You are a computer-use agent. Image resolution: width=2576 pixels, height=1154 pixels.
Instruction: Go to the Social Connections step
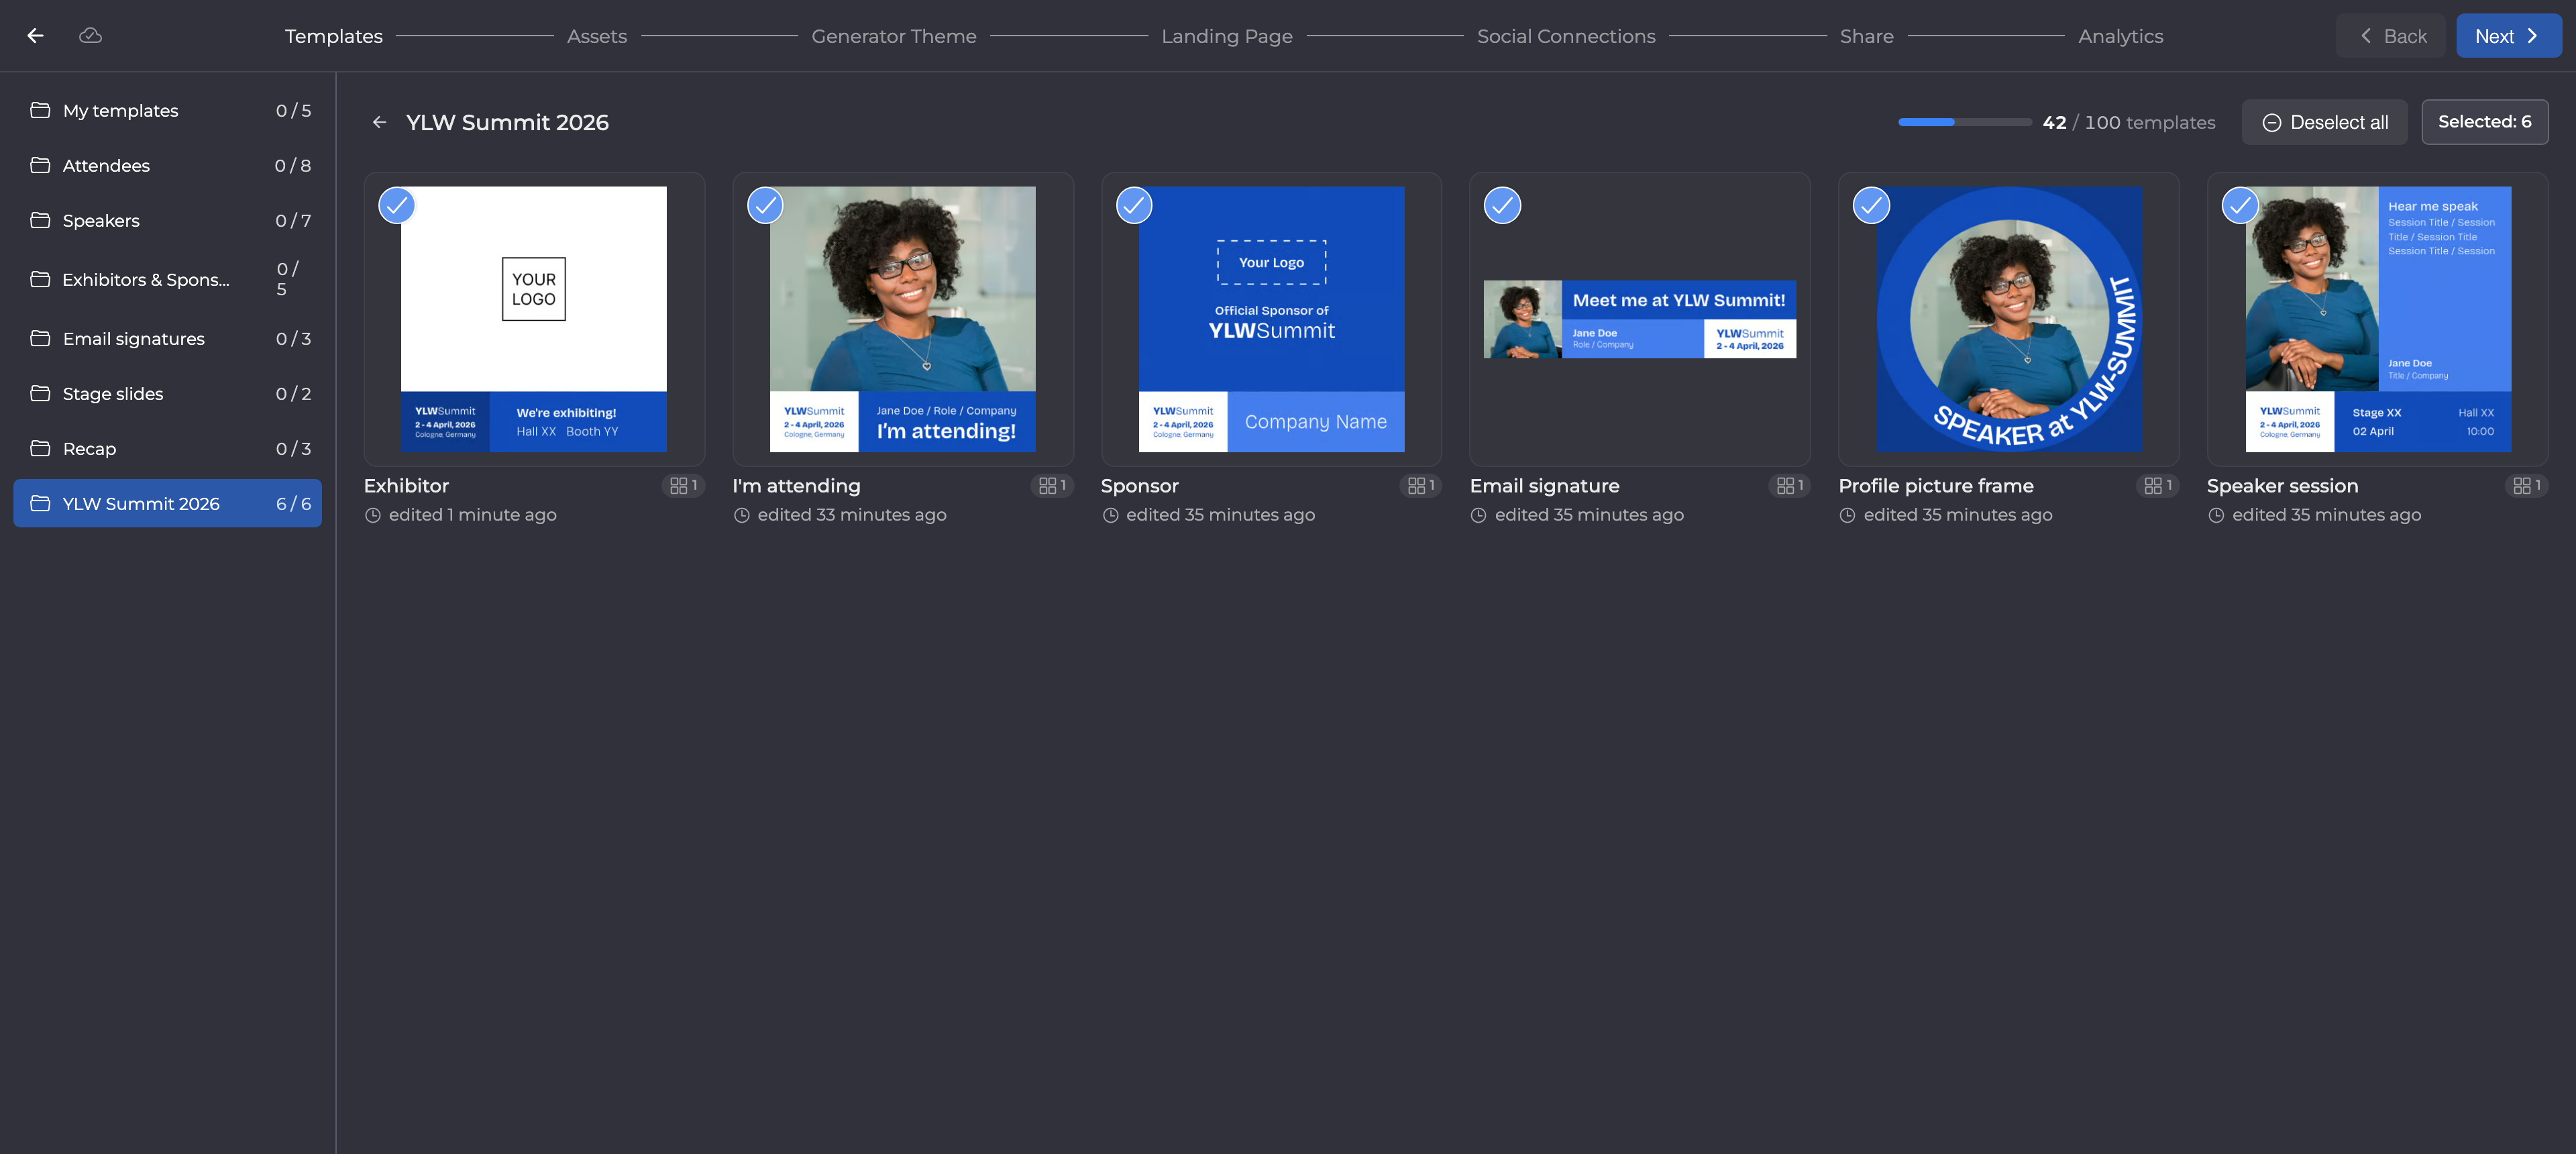click(1566, 36)
